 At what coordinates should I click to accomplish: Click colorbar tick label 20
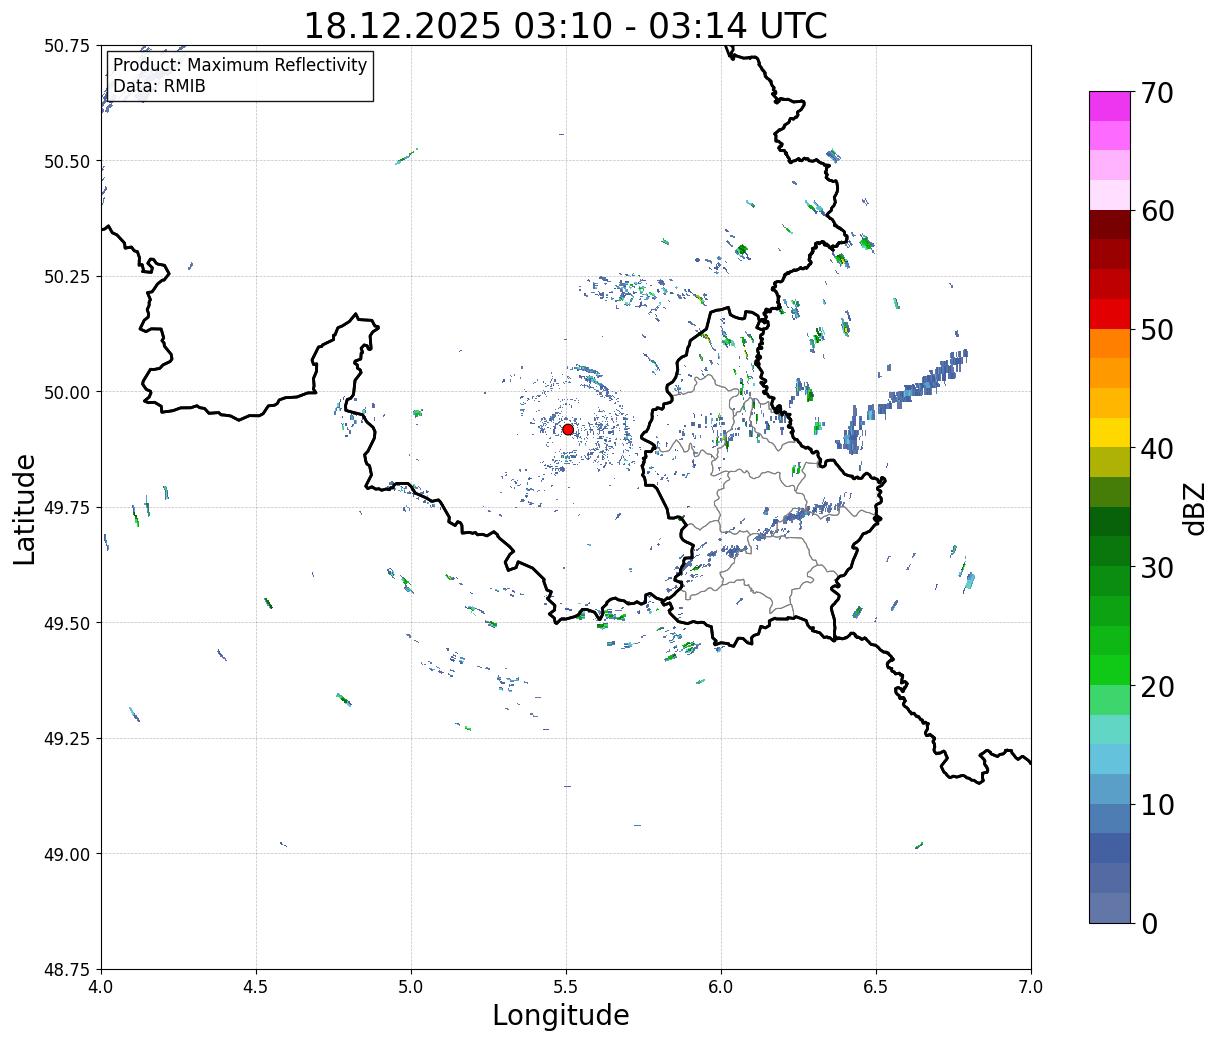coord(1156,686)
